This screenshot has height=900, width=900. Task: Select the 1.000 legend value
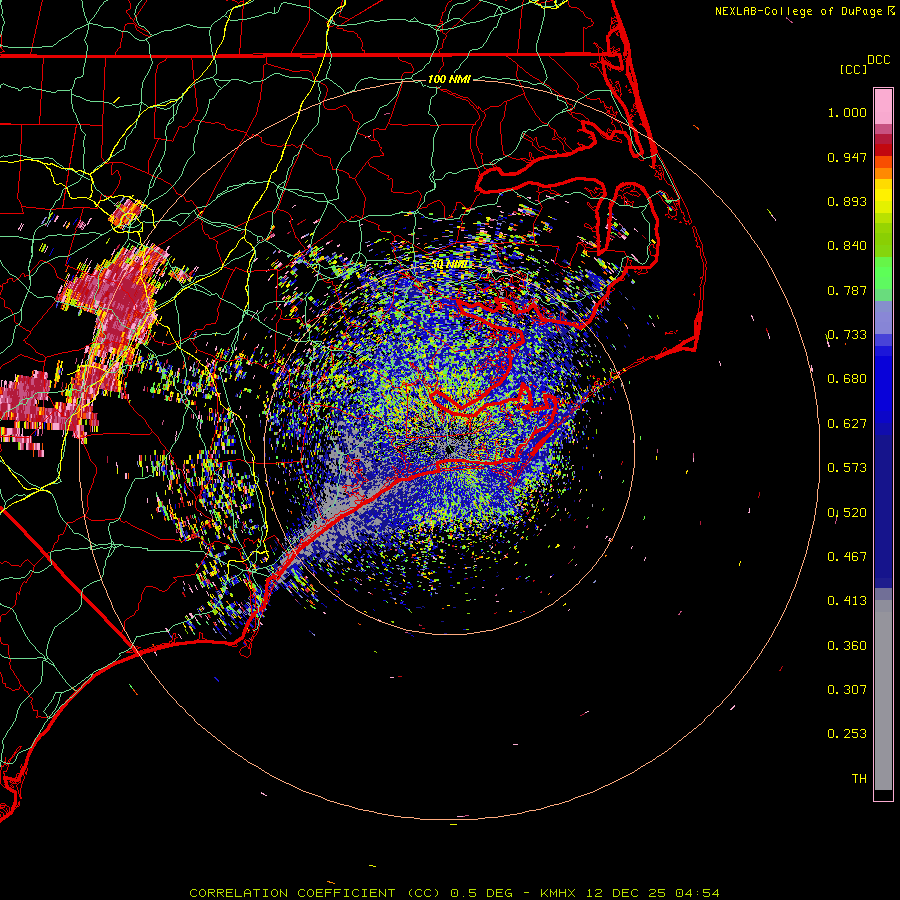847,112
